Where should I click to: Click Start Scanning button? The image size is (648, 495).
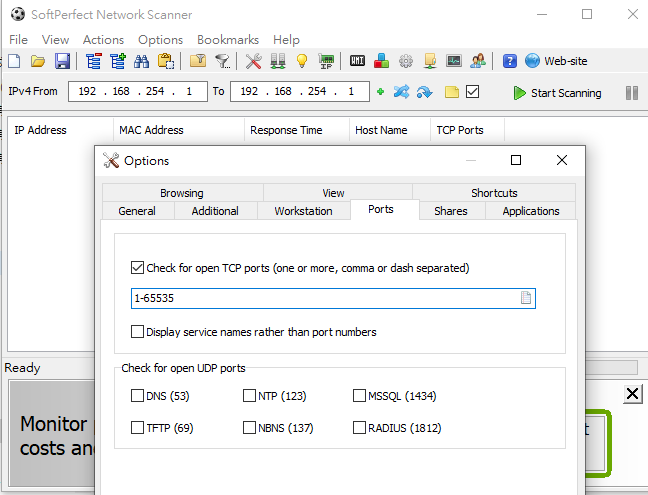click(x=557, y=93)
